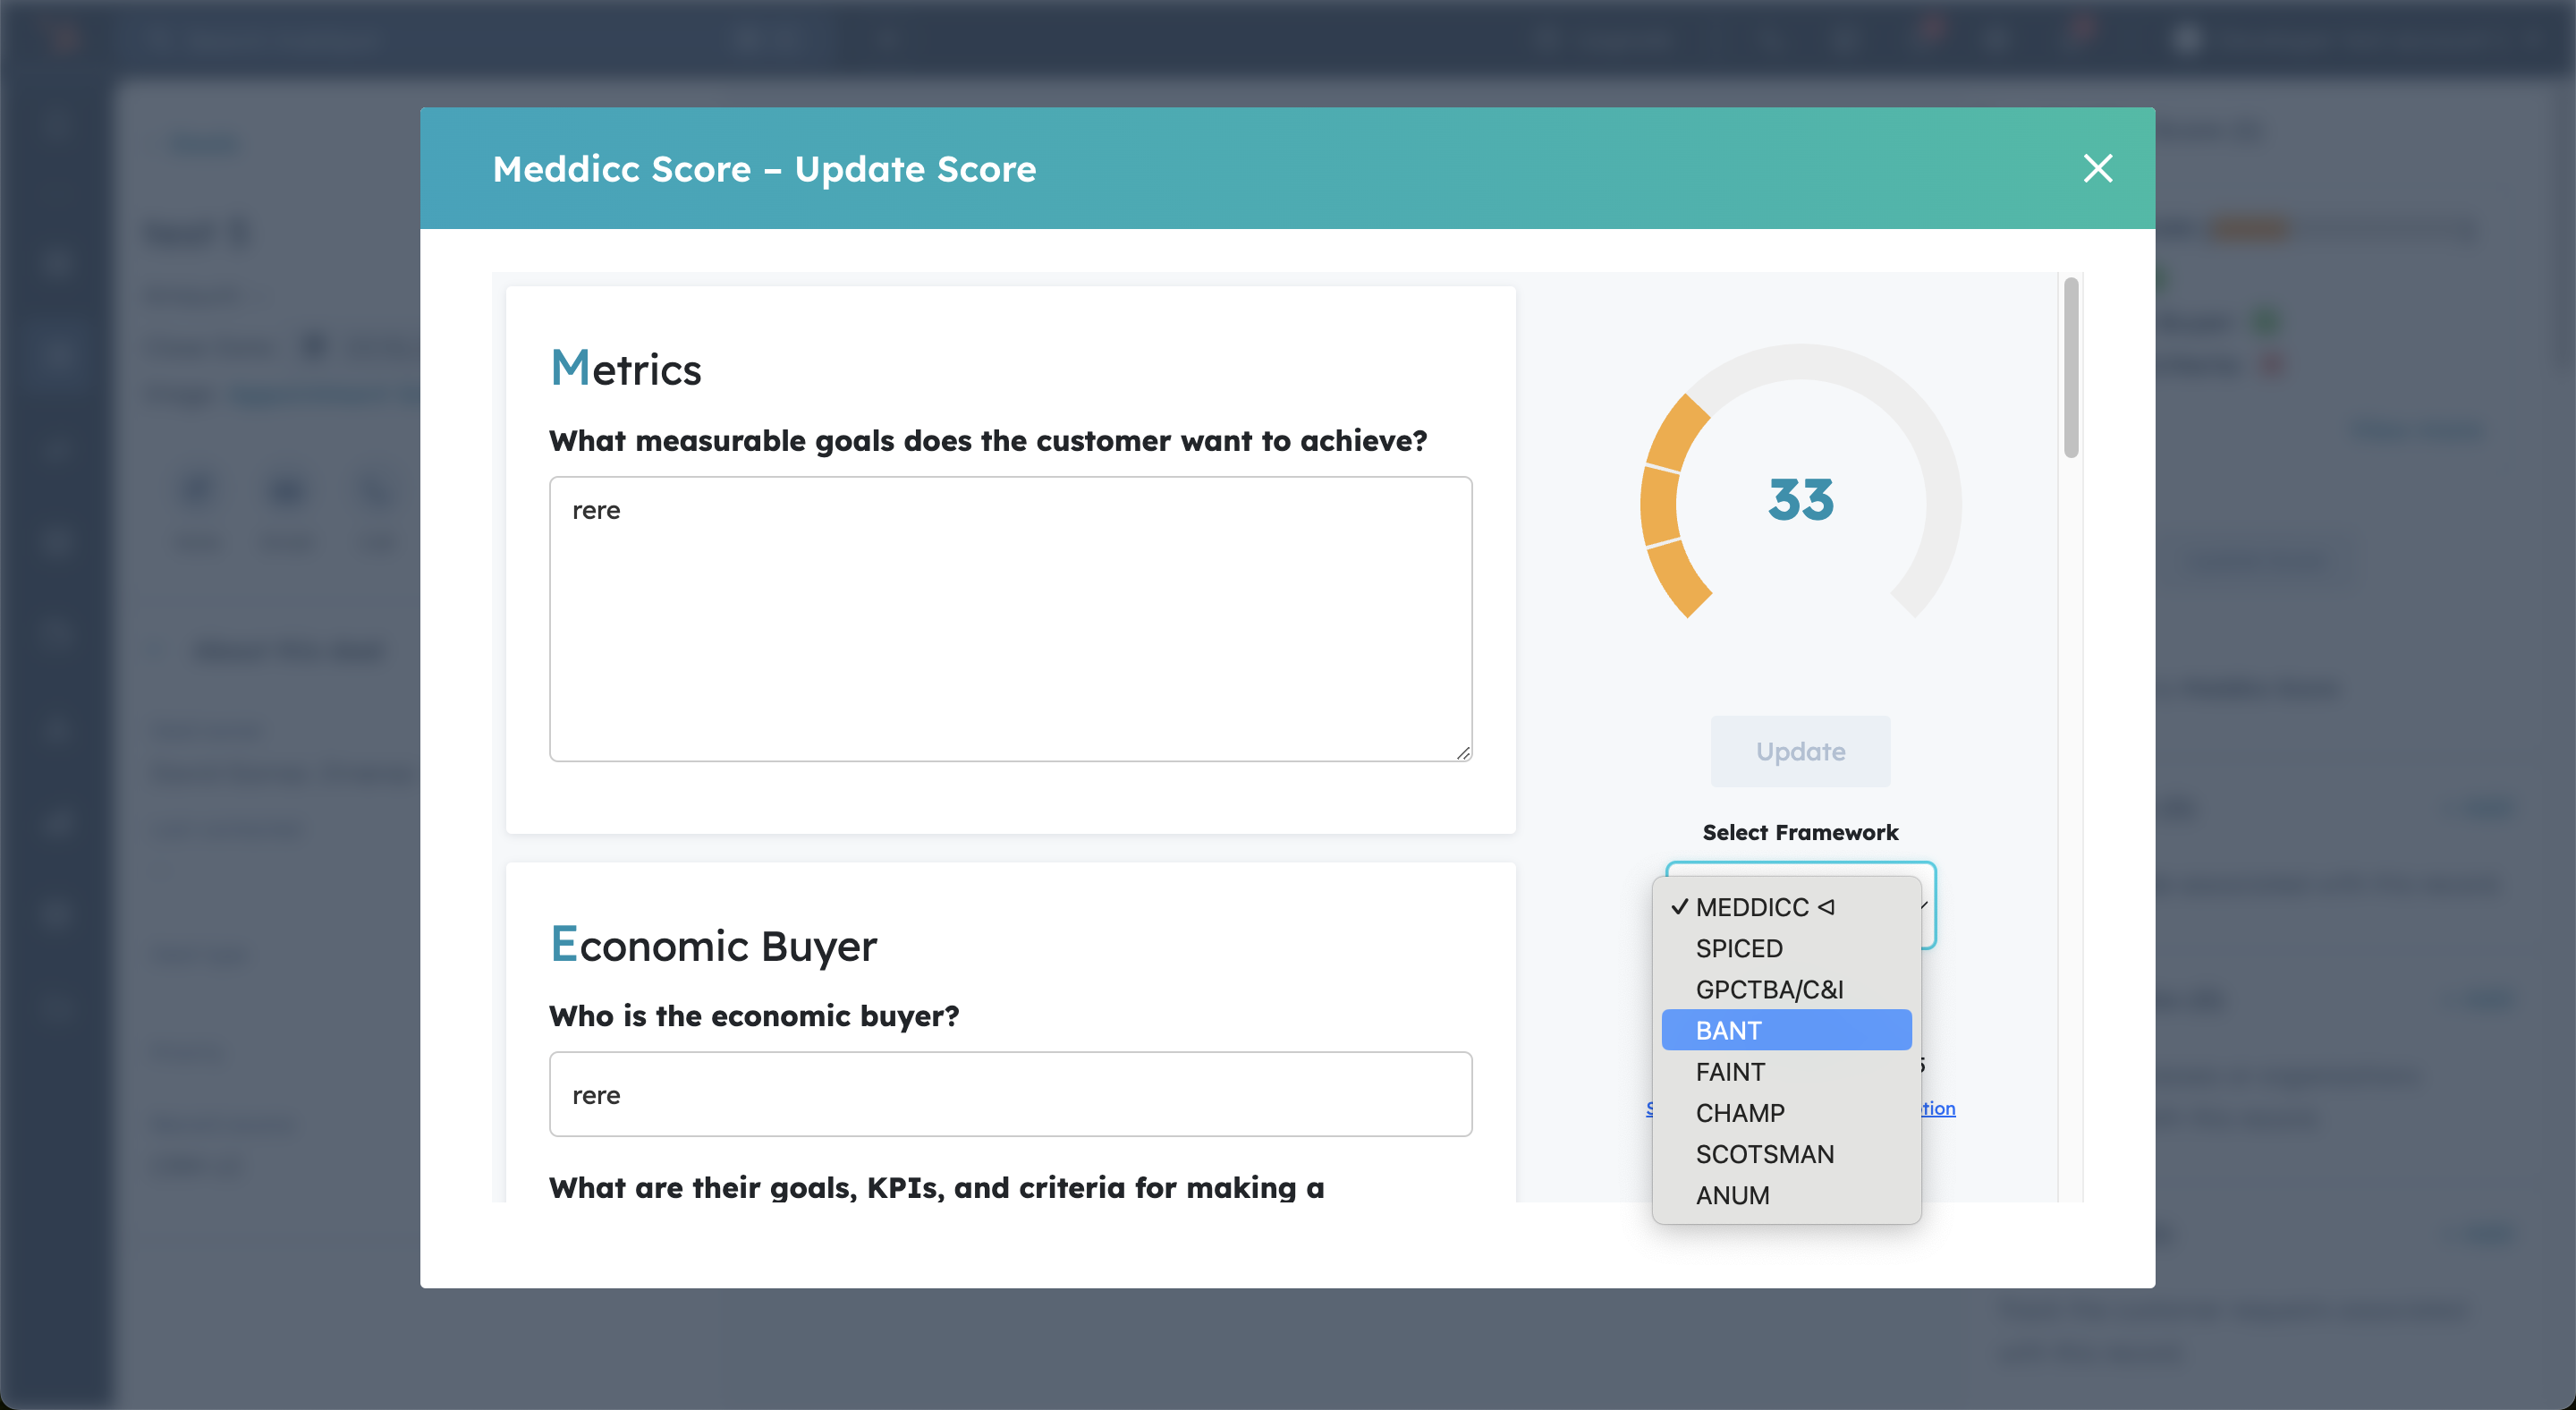Click the 'Meddicc Score – Update Score' title
The image size is (2576, 1410).
764,168
